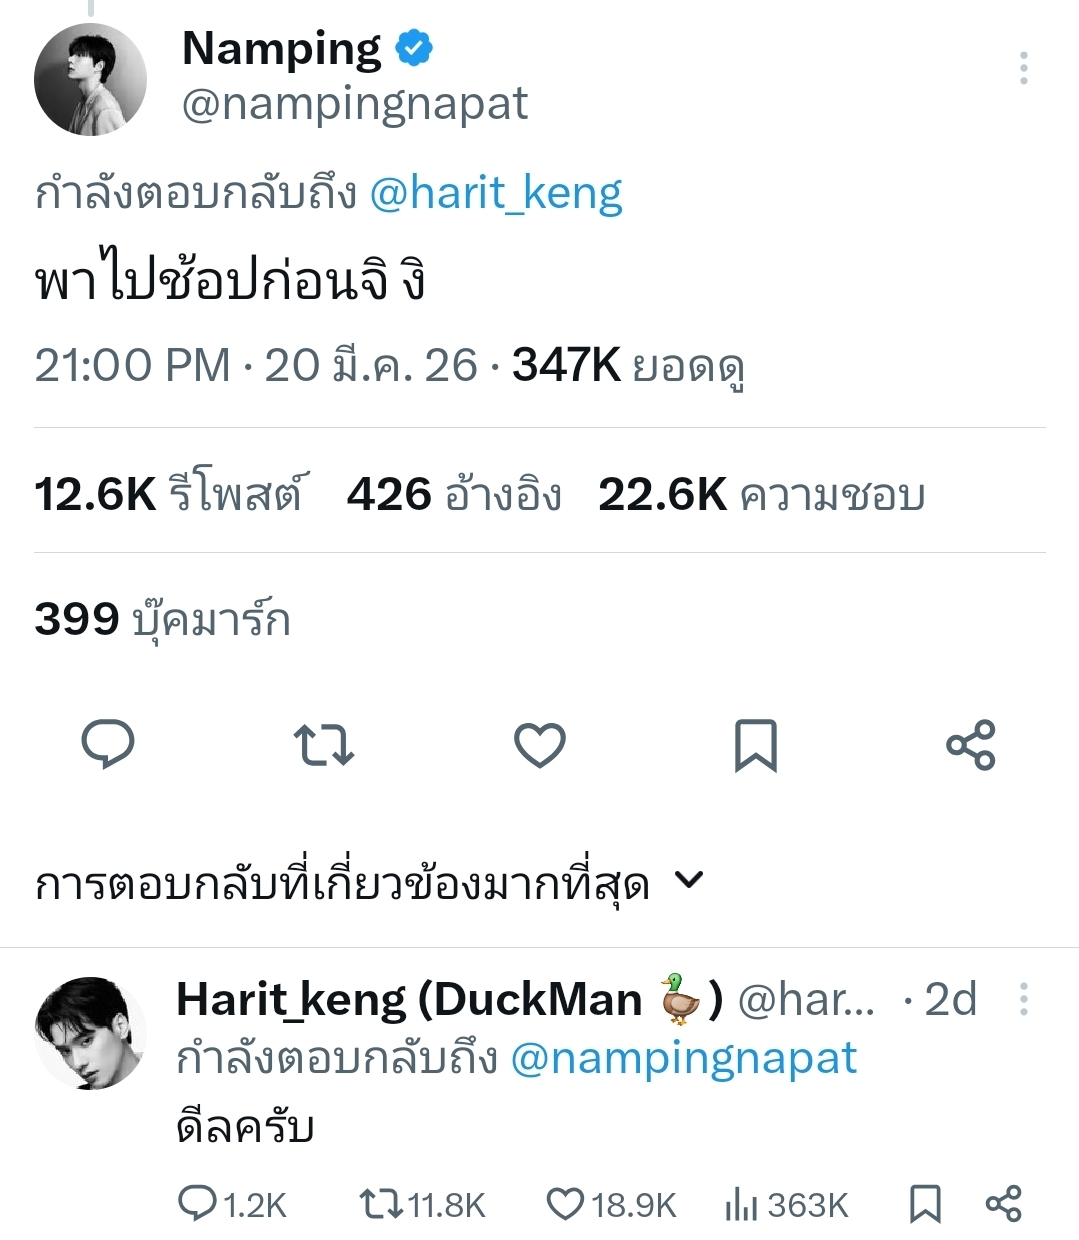Repost Harit_keng's reply with the 11.8K count
Image resolution: width=1079 pixels, height=1240 pixels.
tap(381, 1203)
